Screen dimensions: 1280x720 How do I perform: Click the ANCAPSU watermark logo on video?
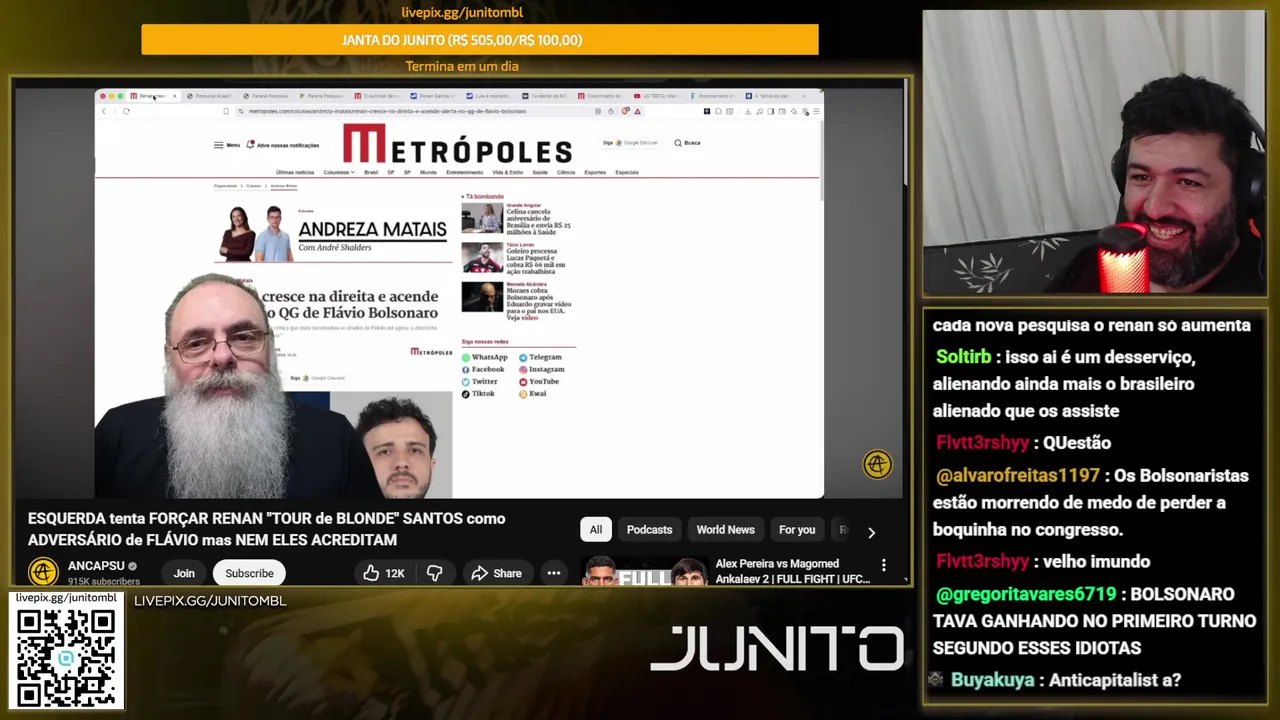point(877,464)
